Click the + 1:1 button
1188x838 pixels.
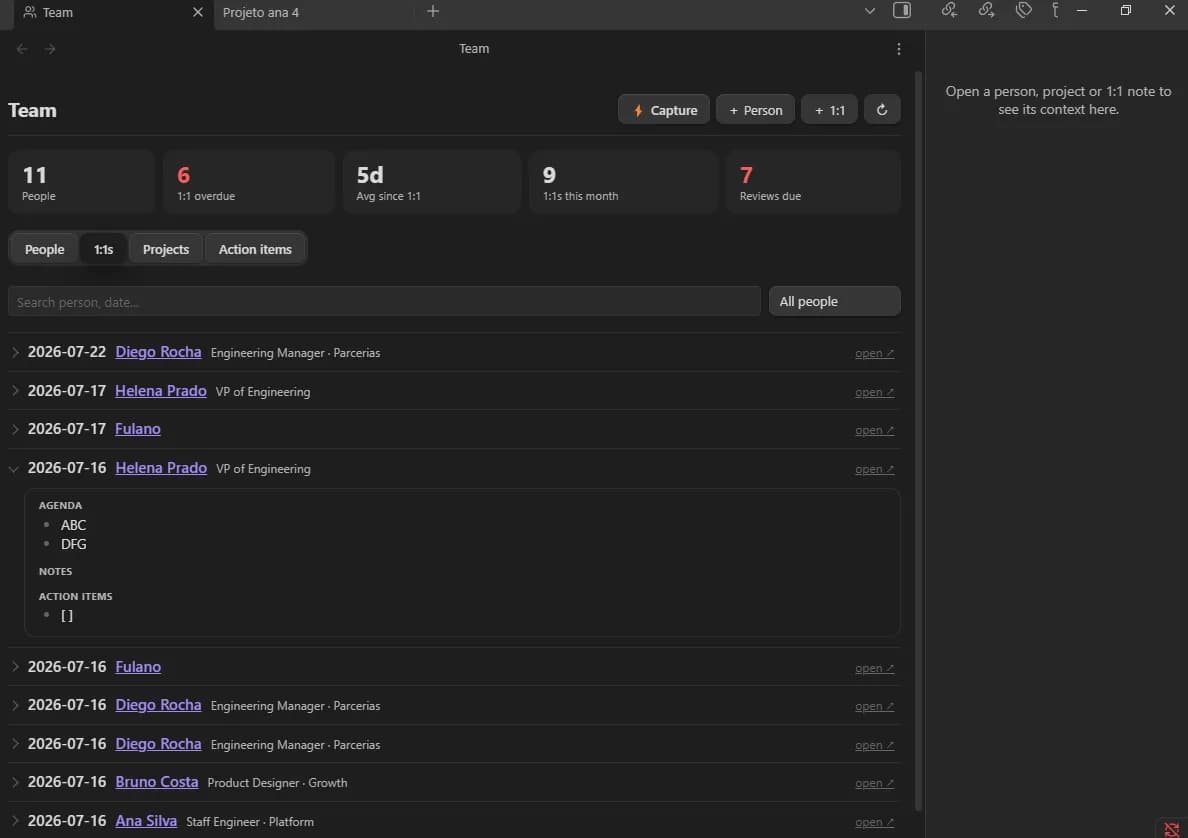click(829, 110)
